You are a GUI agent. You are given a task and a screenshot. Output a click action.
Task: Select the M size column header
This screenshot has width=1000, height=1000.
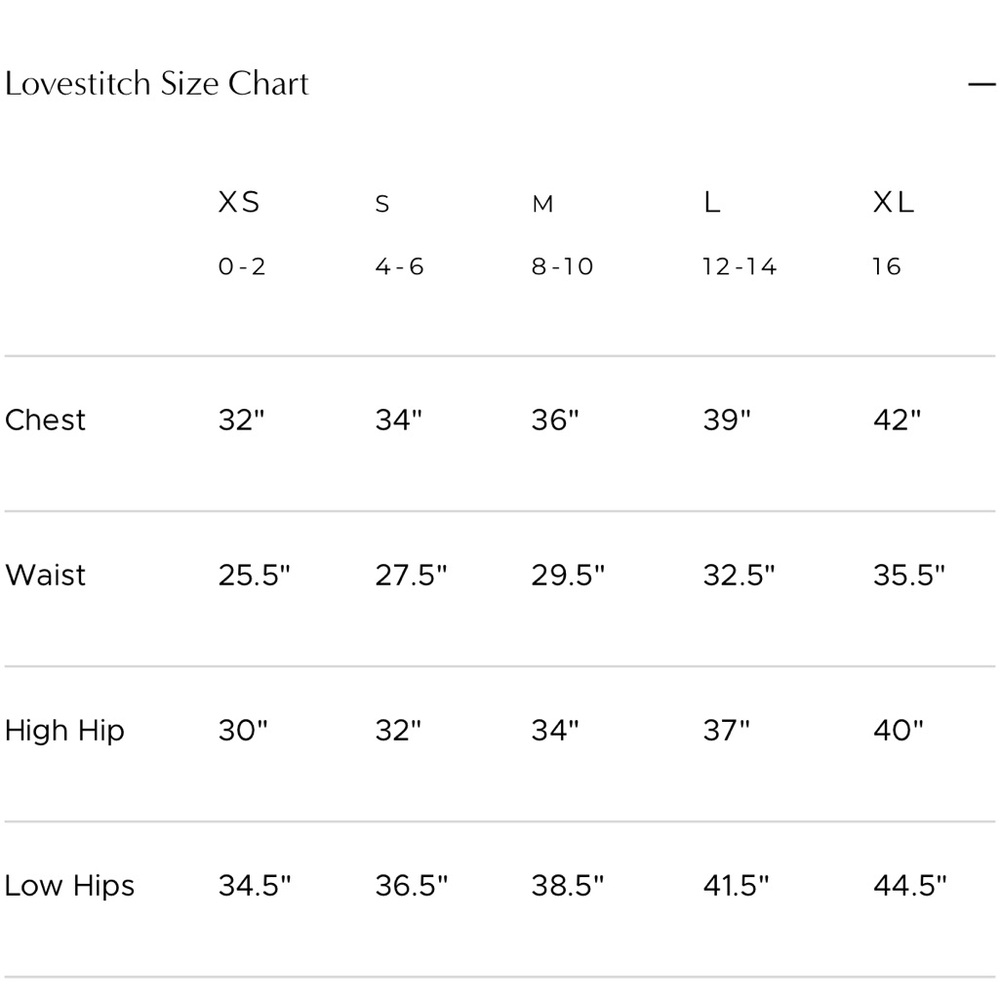point(543,204)
